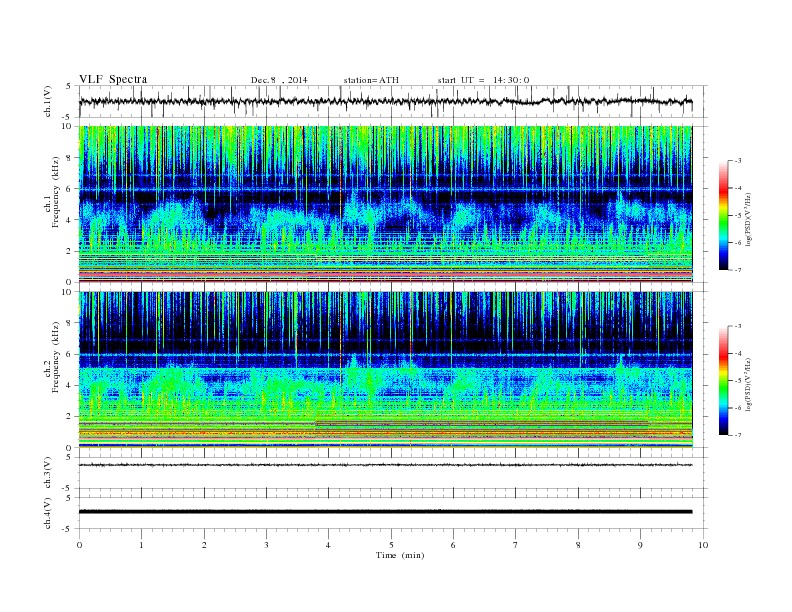
Task: Click the ch.3 voltage waveform trace
Action: point(385,465)
